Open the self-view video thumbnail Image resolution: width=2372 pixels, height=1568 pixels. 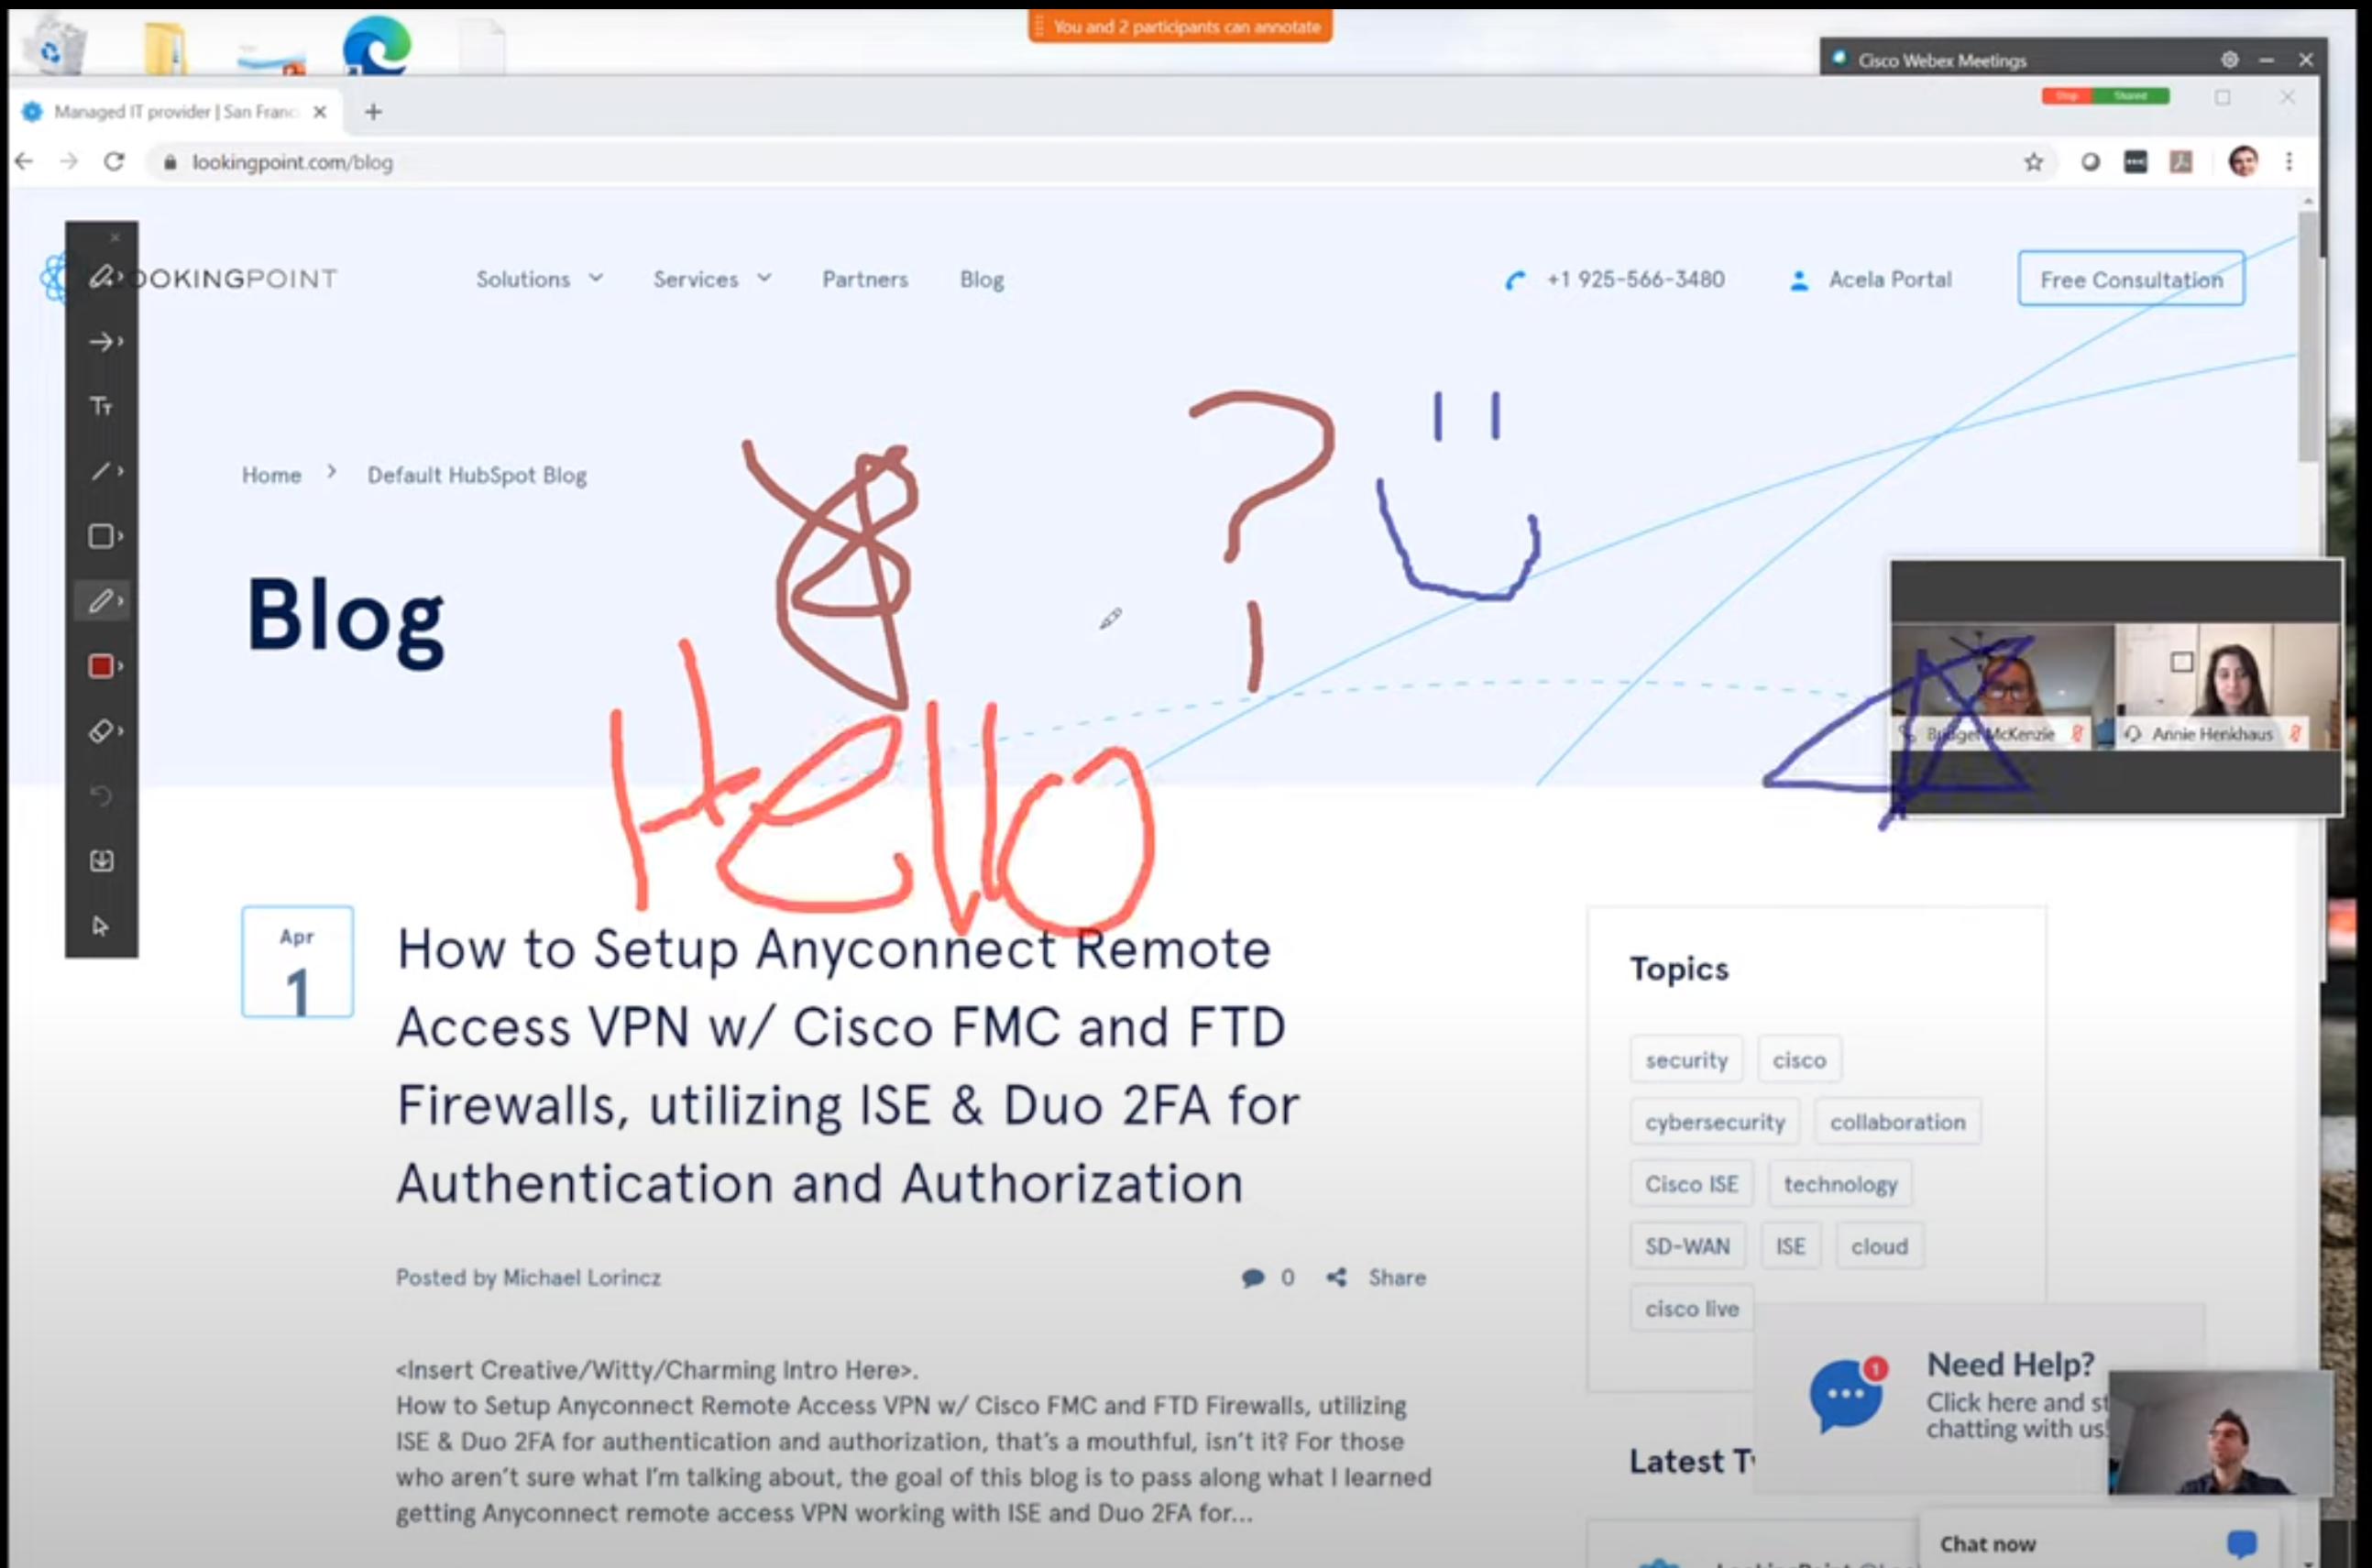(2220, 1432)
